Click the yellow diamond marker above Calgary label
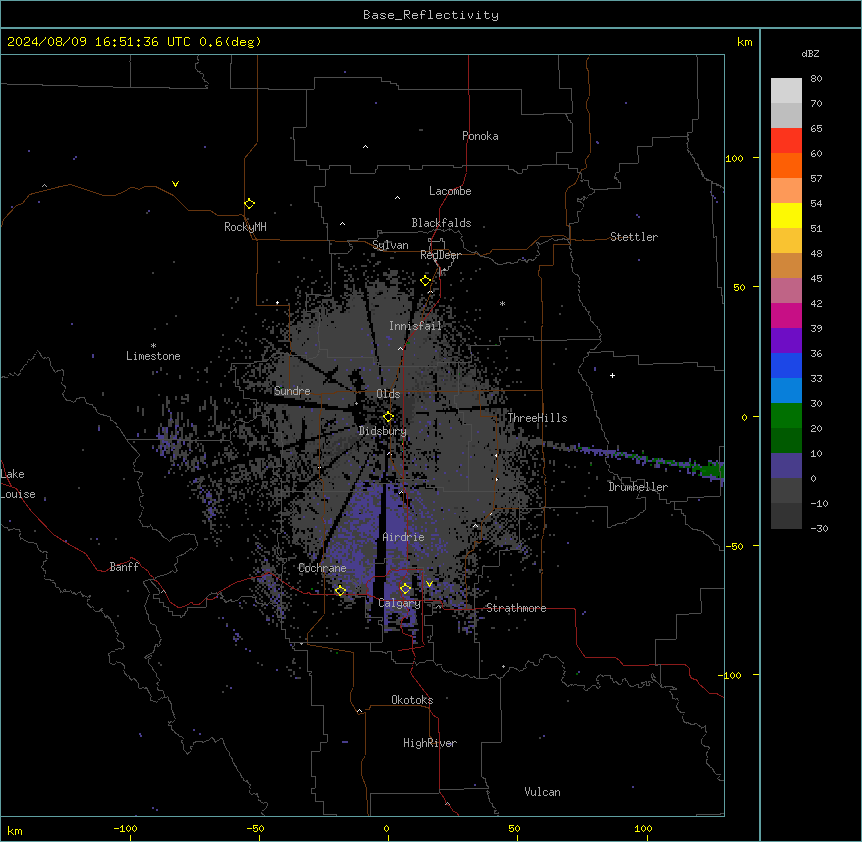Image resolution: width=862 pixels, height=842 pixels. click(x=405, y=589)
